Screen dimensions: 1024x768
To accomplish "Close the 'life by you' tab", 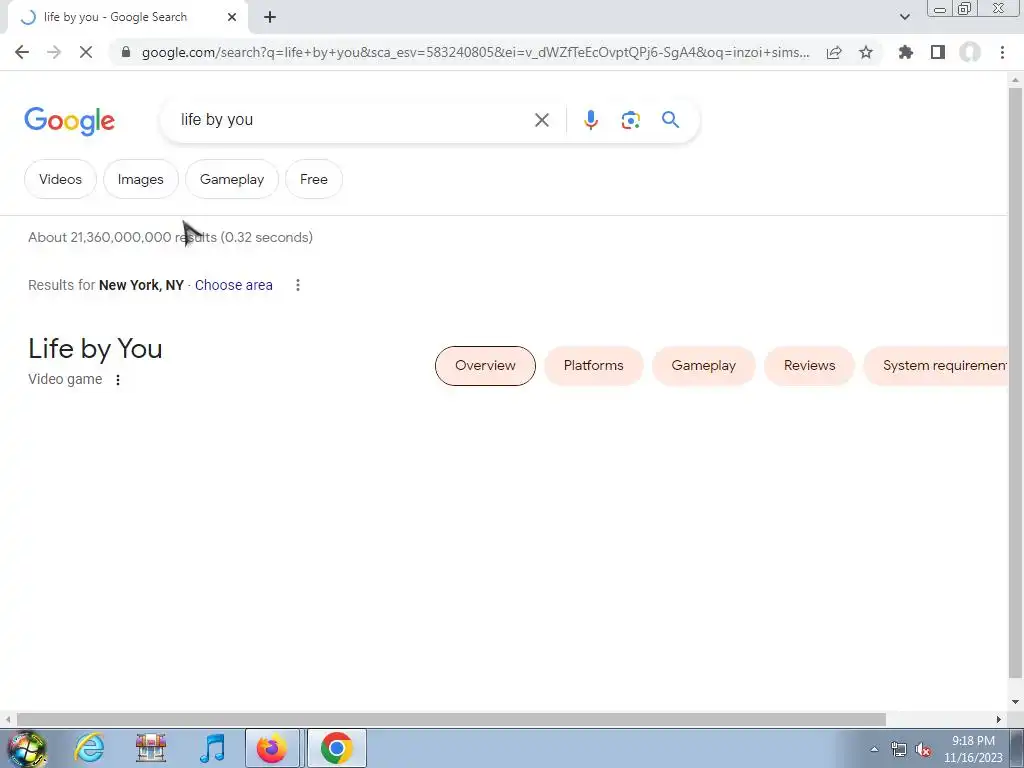I will [232, 18].
